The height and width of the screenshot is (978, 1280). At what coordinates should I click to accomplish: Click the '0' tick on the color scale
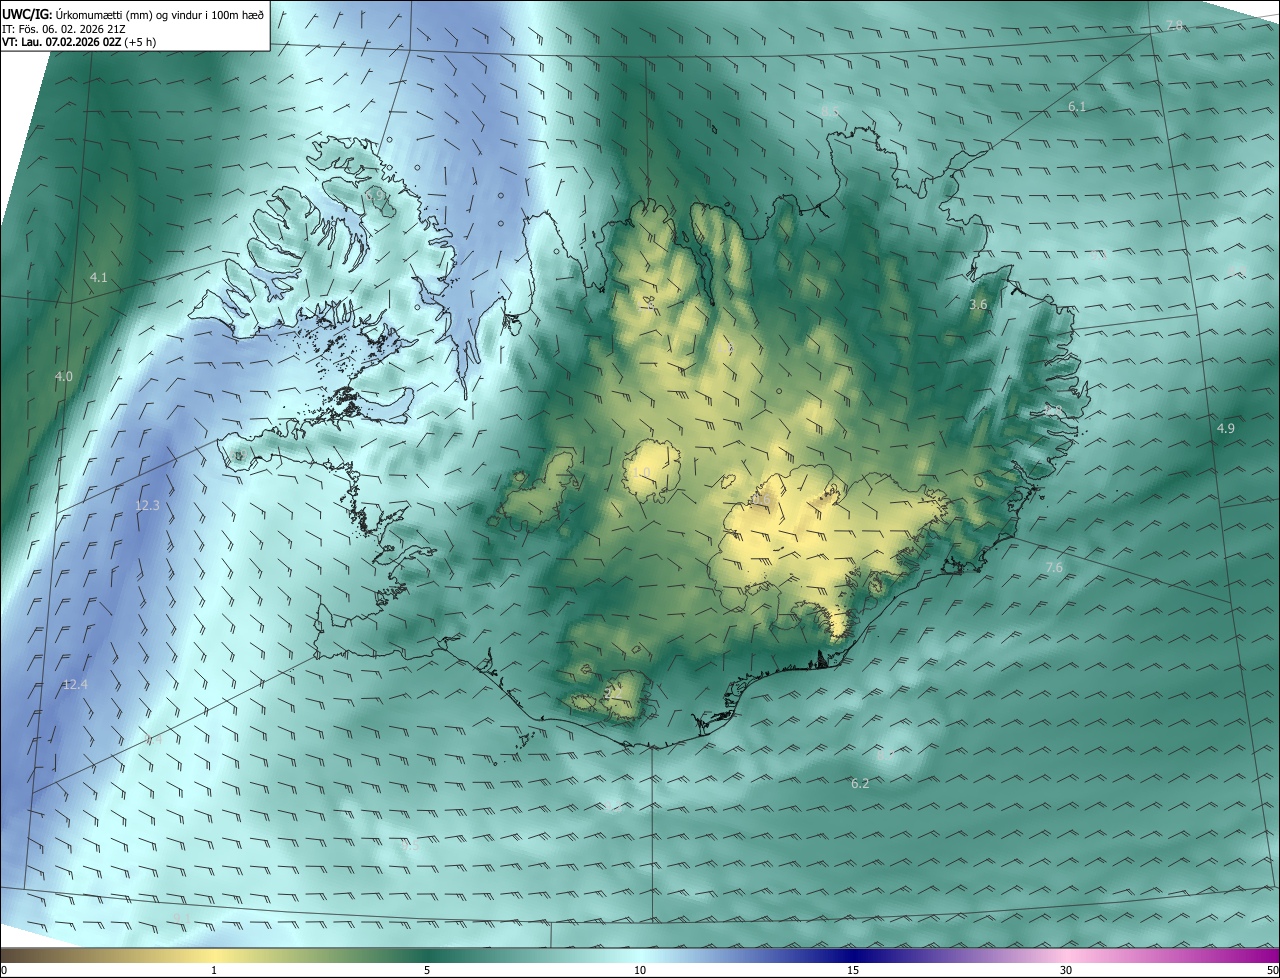tap(4, 970)
